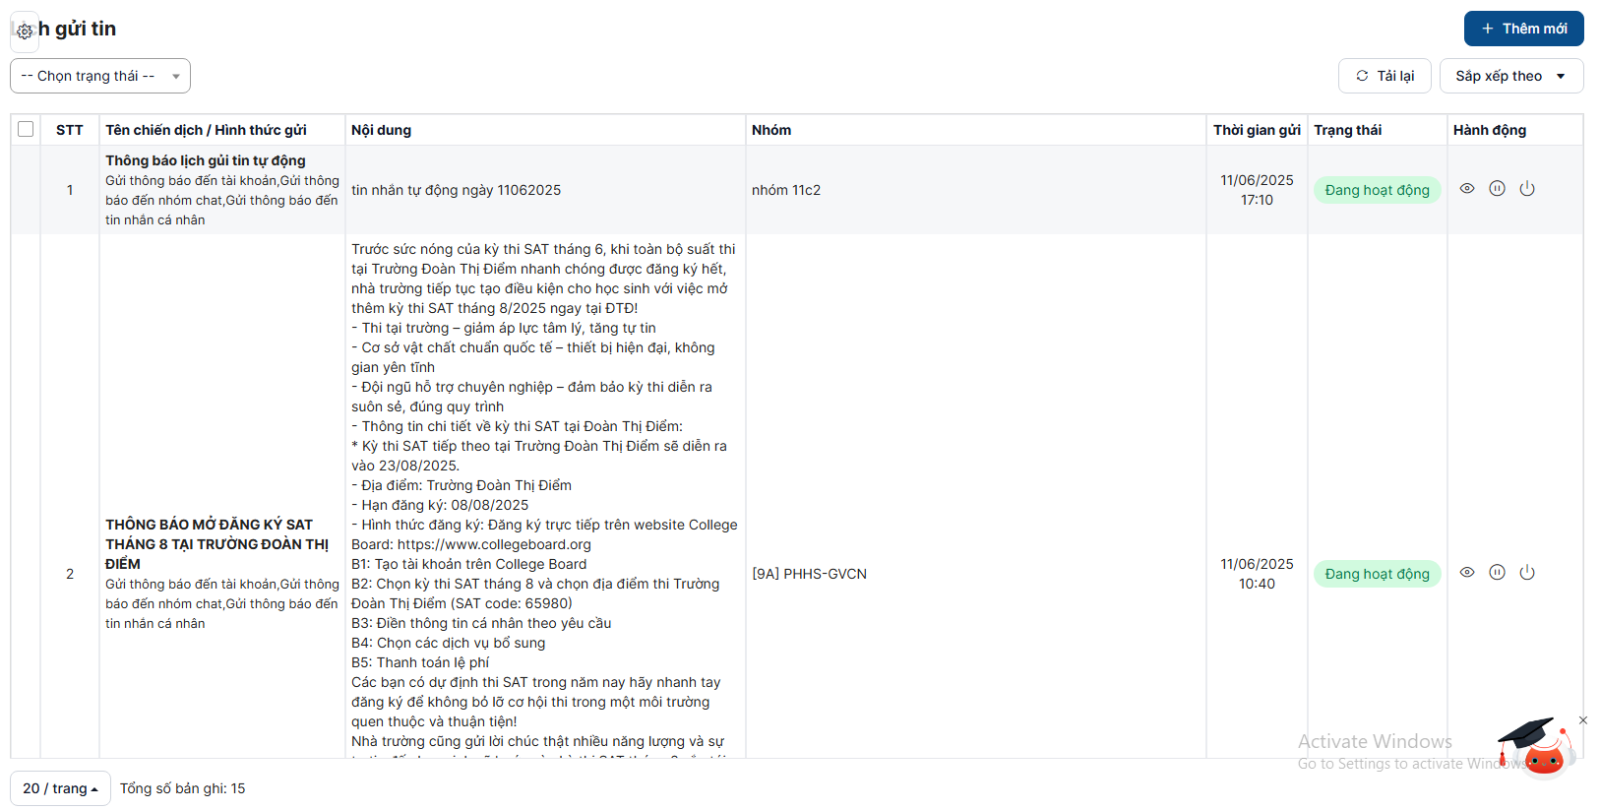1600x810 pixels.
Task: Open the 'Chọn trạng thái' status filter
Action: (x=100, y=76)
